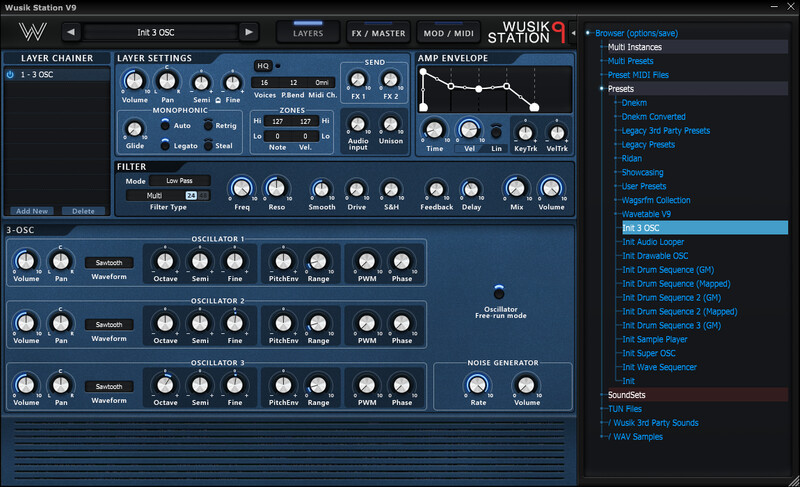The image size is (800, 487).
Task: Click the P.Bend value field showing 12
Action: (293, 82)
